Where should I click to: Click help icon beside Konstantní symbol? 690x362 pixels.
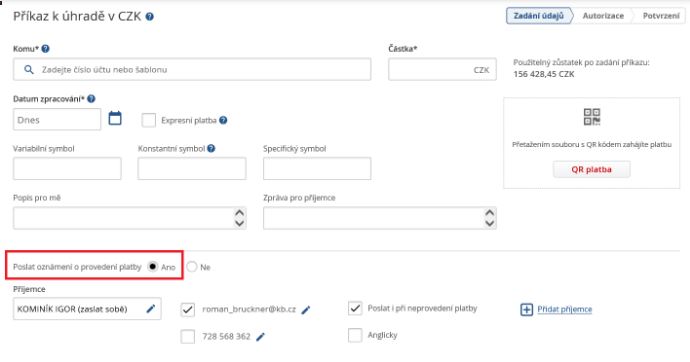coord(211,149)
